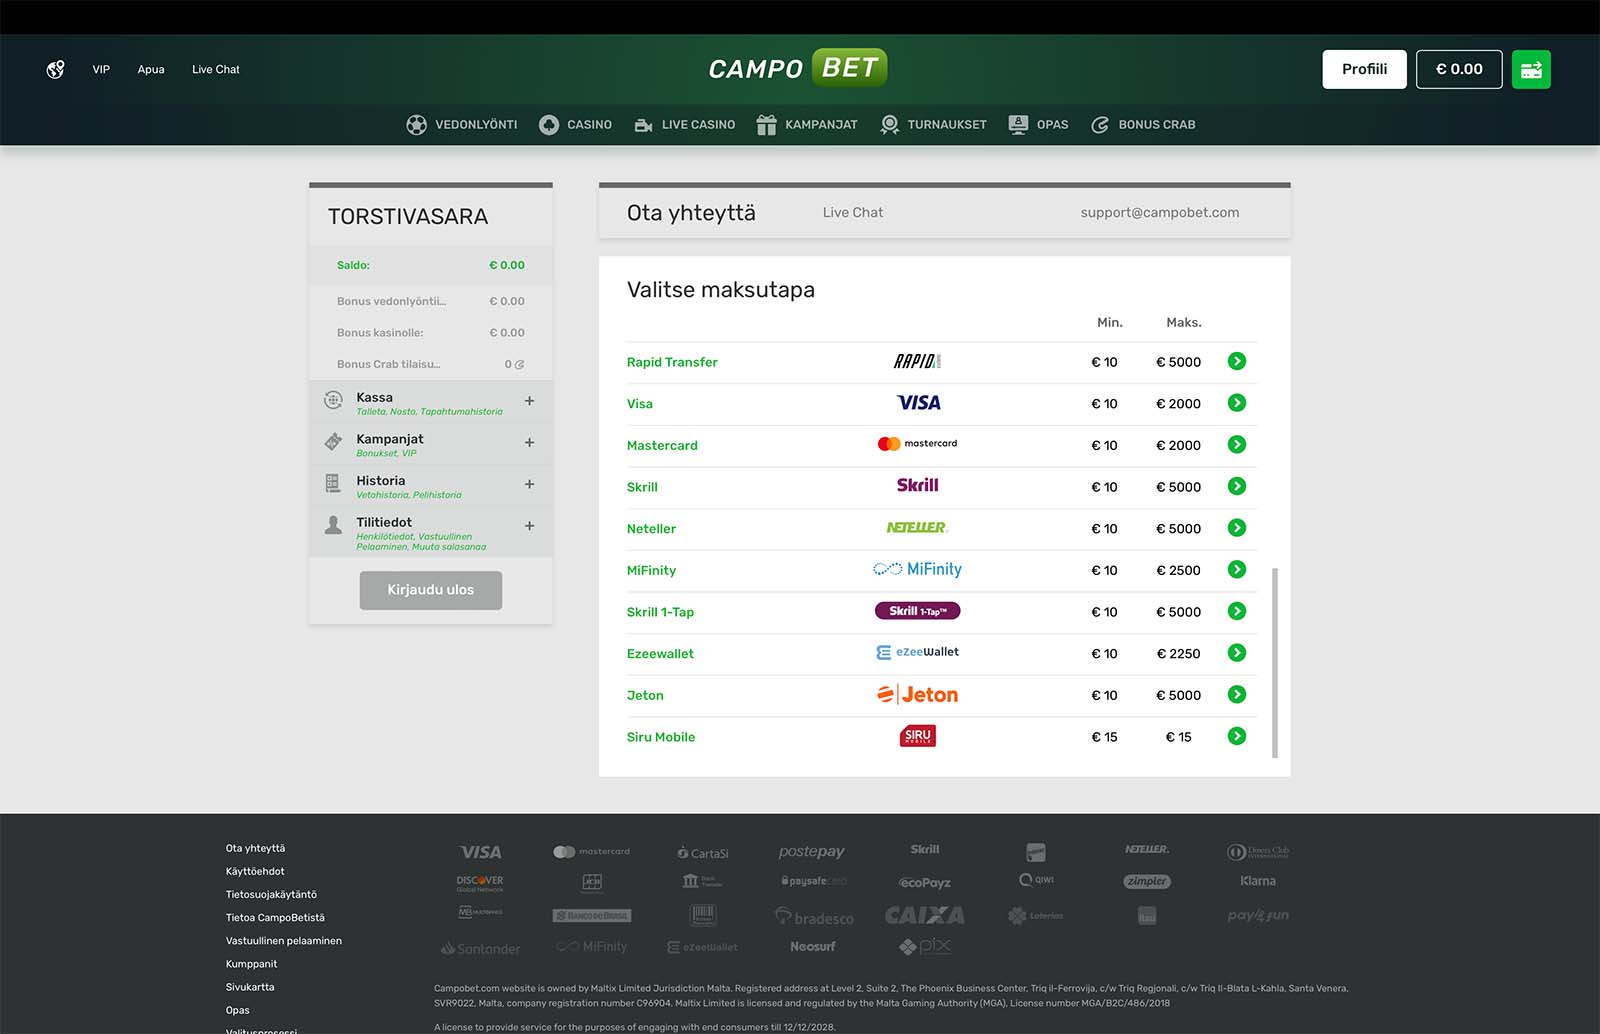
Task: Open the Profiili button
Action: click(x=1364, y=70)
